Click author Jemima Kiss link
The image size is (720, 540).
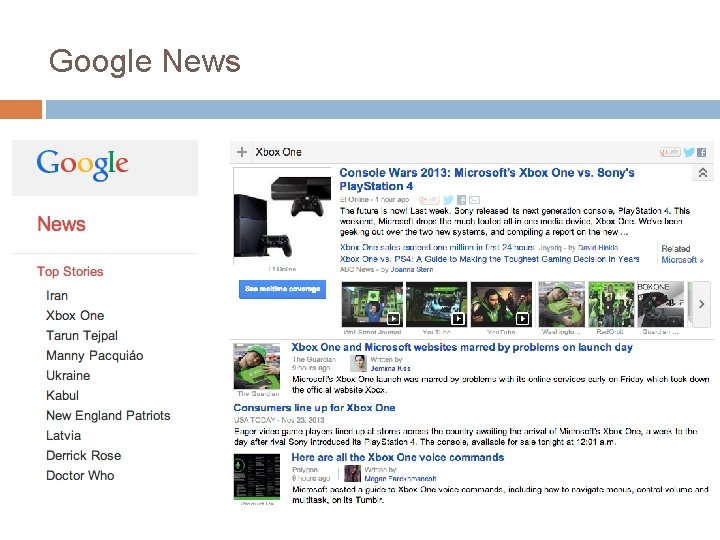[x=390, y=368]
